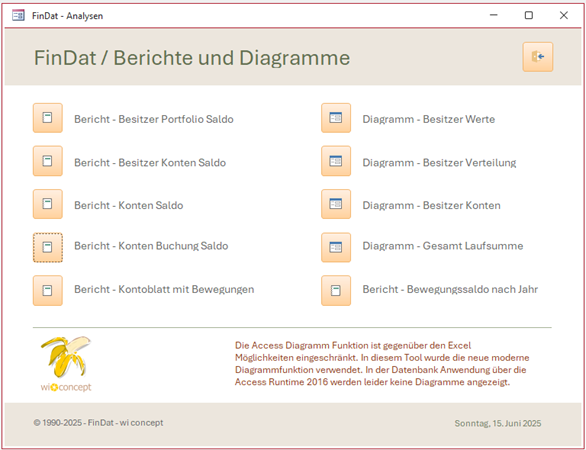This screenshot has height=450, width=586.
Task: Click icon button beside Bericht - Konten Saldo
Action: pyautogui.click(x=48, y=204)
